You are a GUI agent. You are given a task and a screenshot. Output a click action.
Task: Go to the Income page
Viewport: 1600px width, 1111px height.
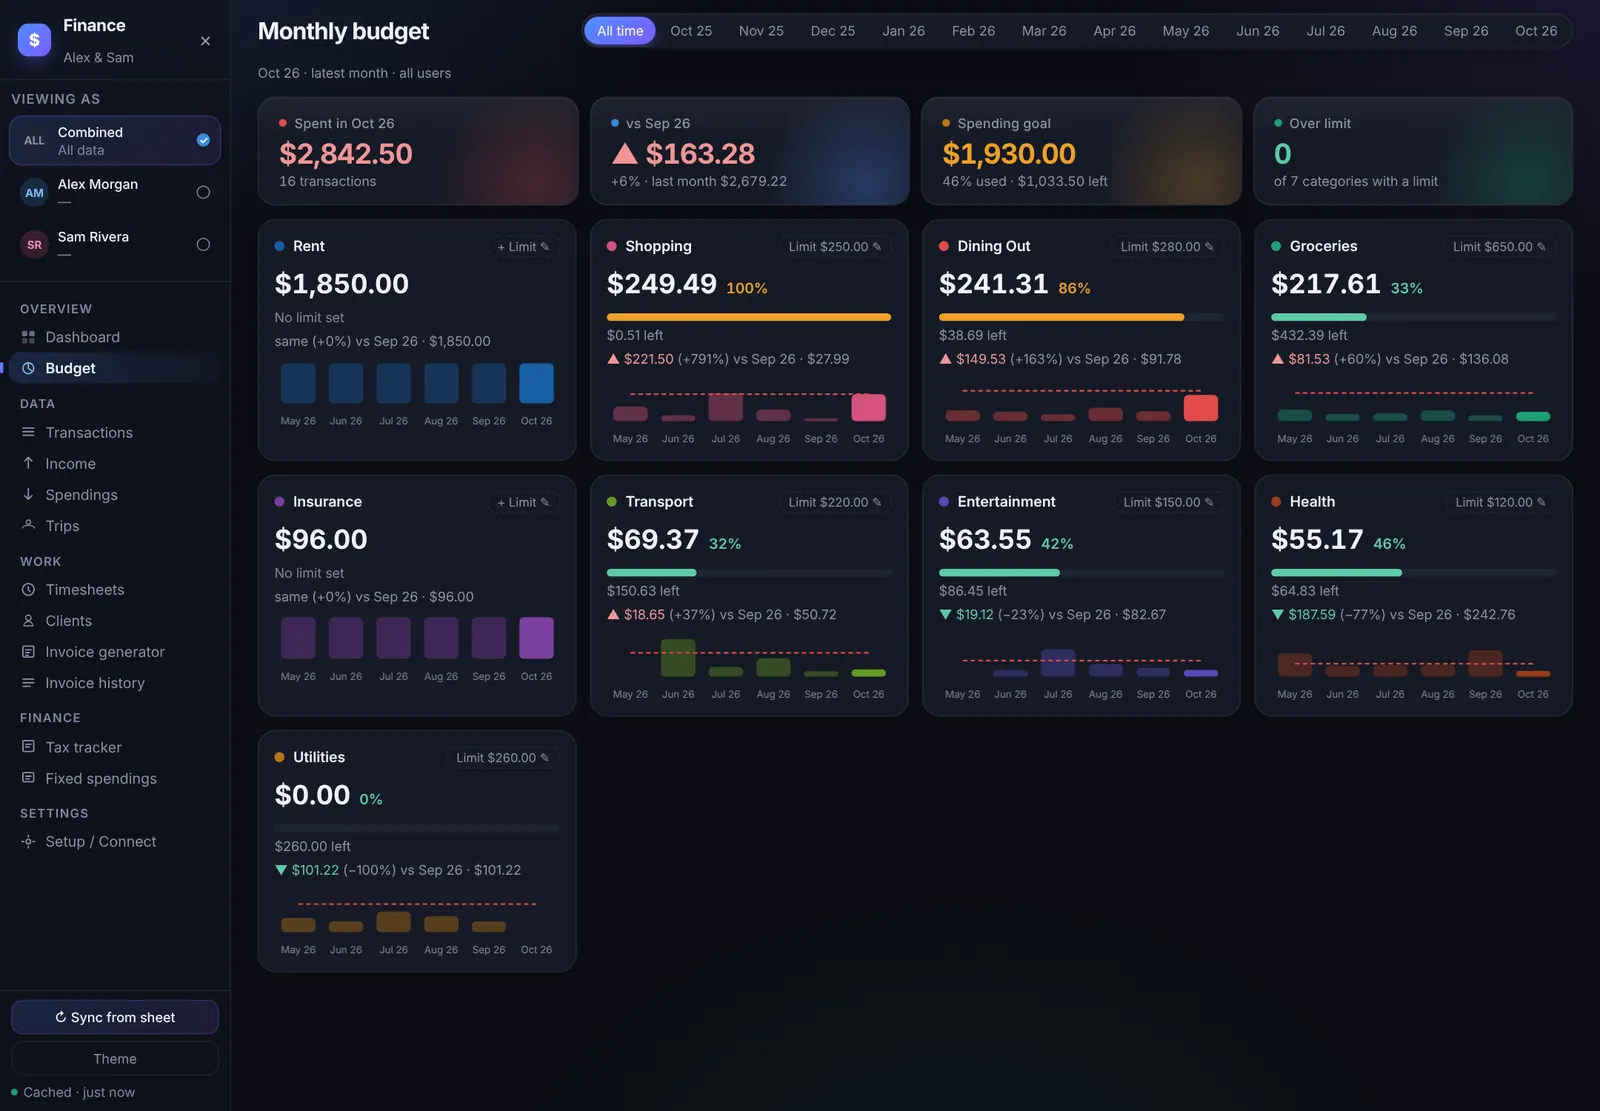(x=115, y=463)
